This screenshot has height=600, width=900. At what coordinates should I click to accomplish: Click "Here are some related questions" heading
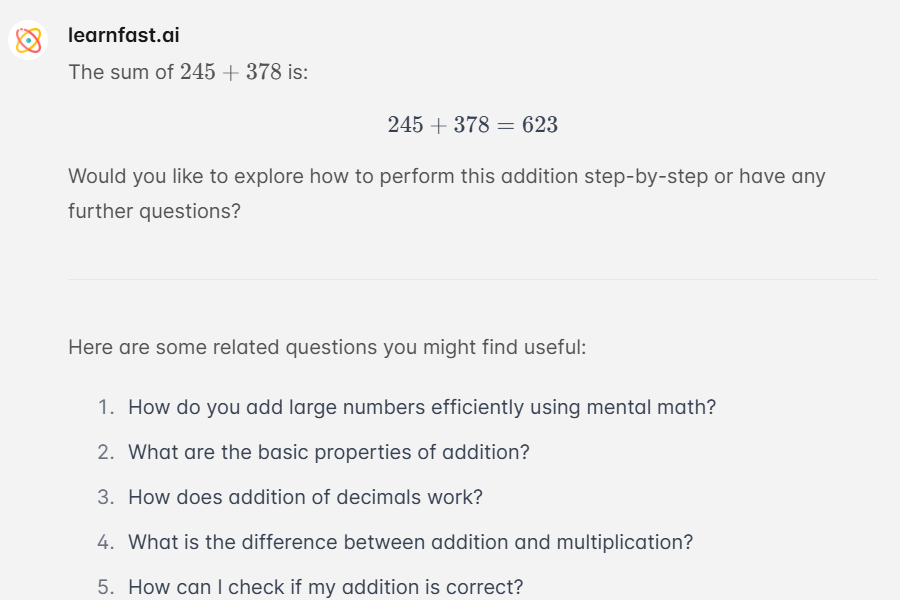[x=327, y=347]
